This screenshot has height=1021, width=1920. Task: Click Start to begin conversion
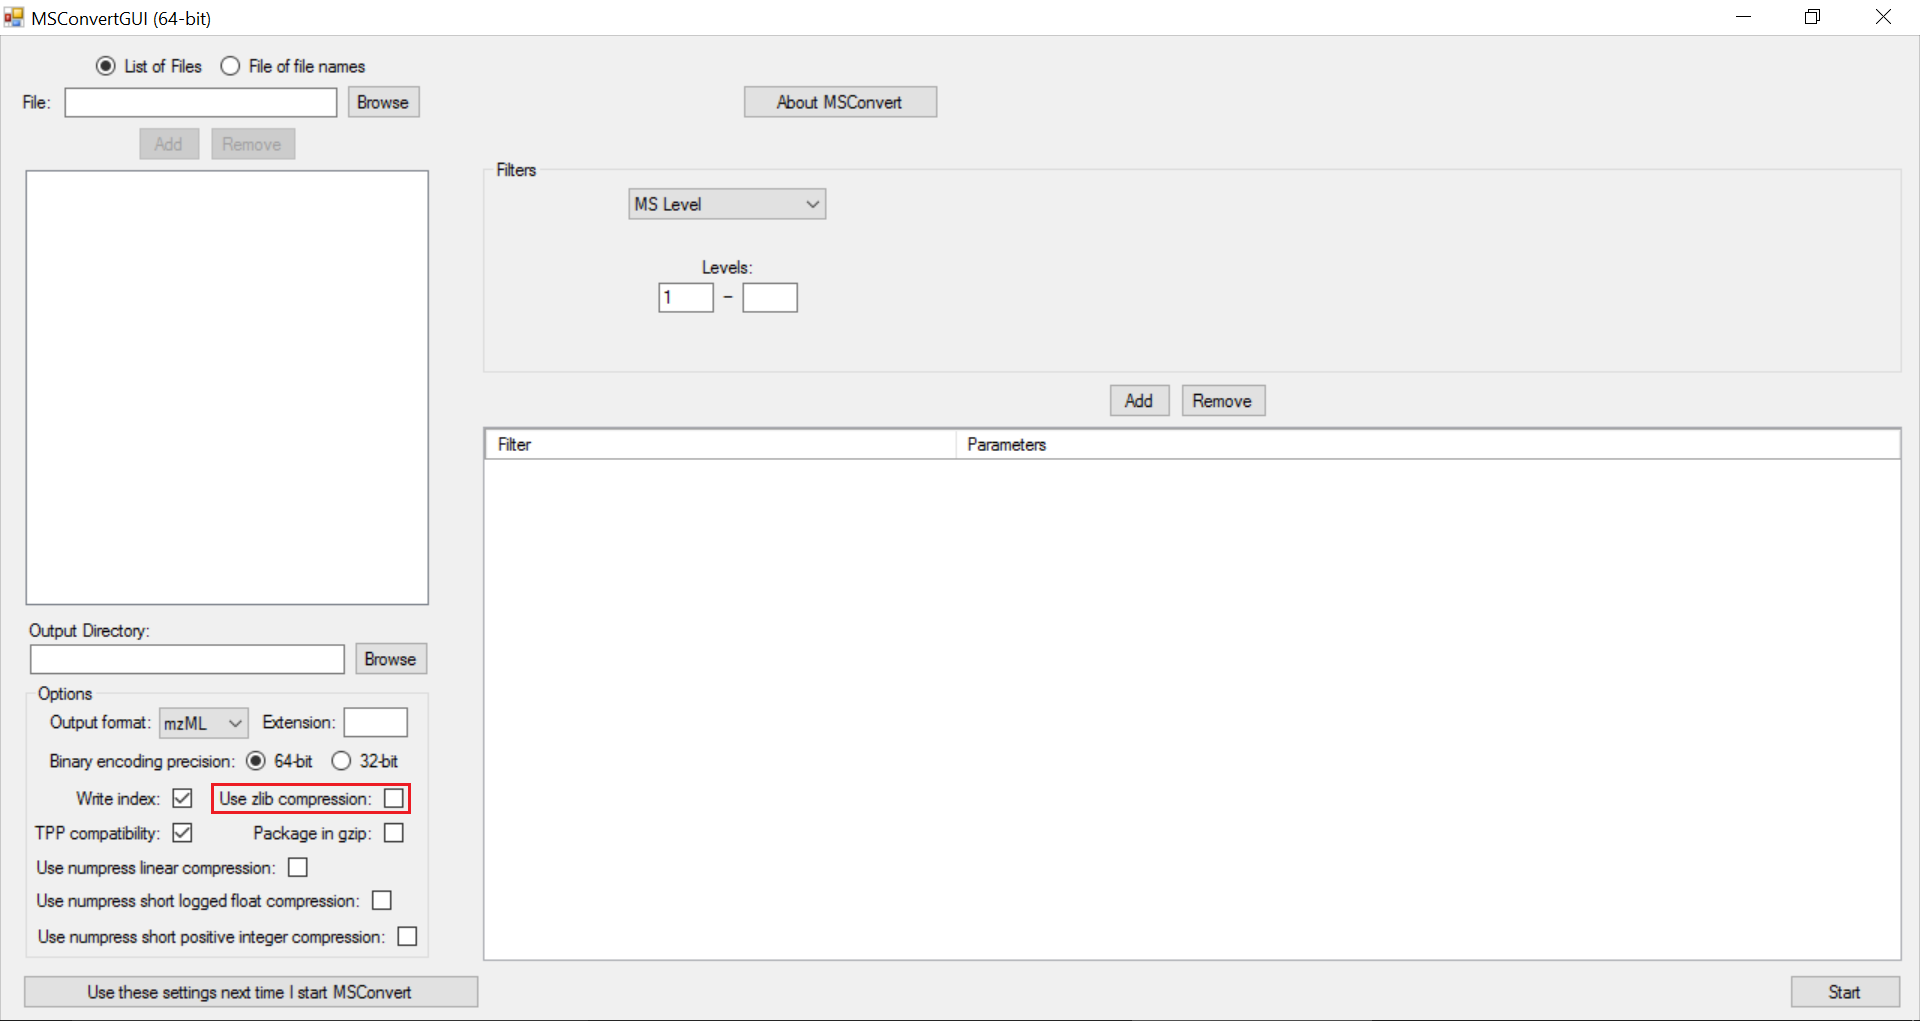click(x=1845, y=992)
